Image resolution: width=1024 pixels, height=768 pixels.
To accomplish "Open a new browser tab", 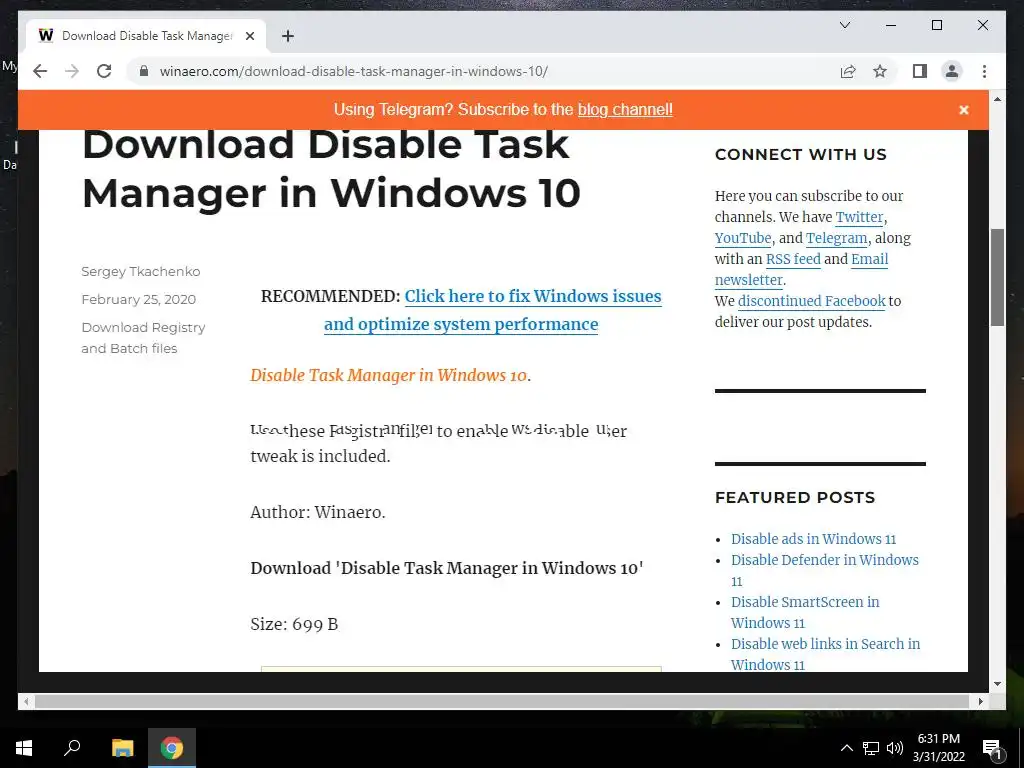I will coord(288,36).
